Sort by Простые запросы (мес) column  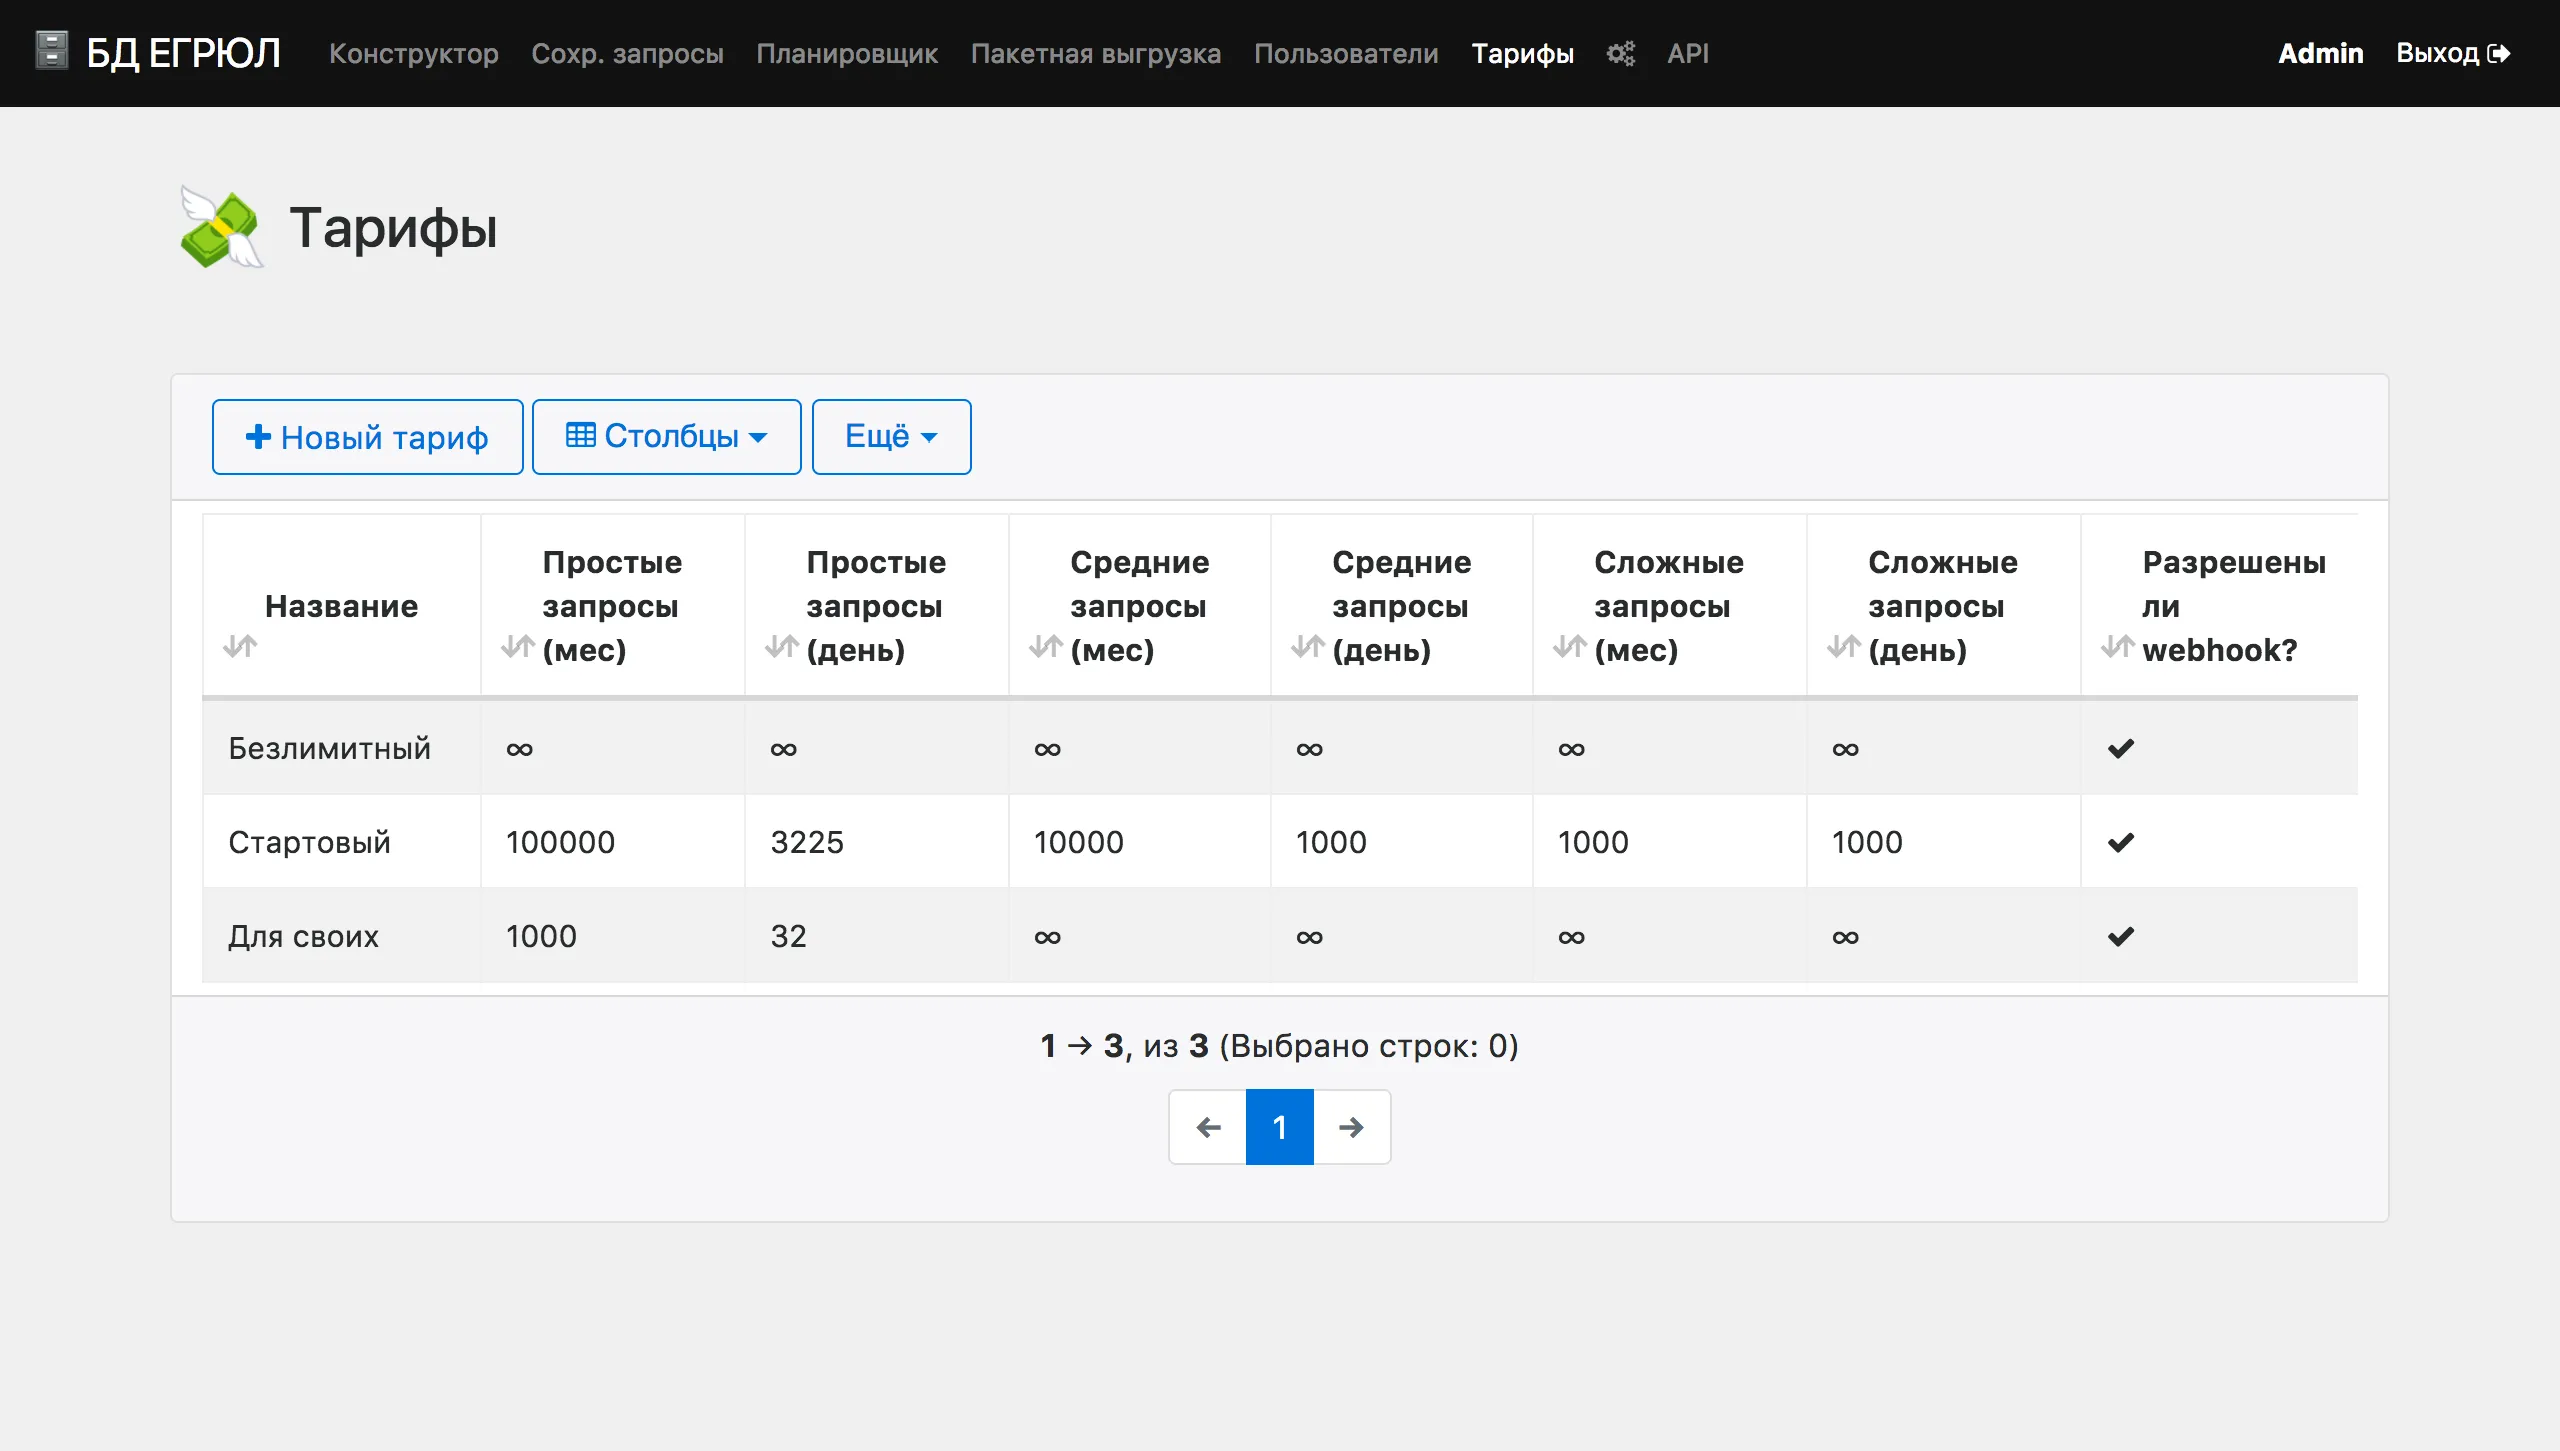point(517,646)
